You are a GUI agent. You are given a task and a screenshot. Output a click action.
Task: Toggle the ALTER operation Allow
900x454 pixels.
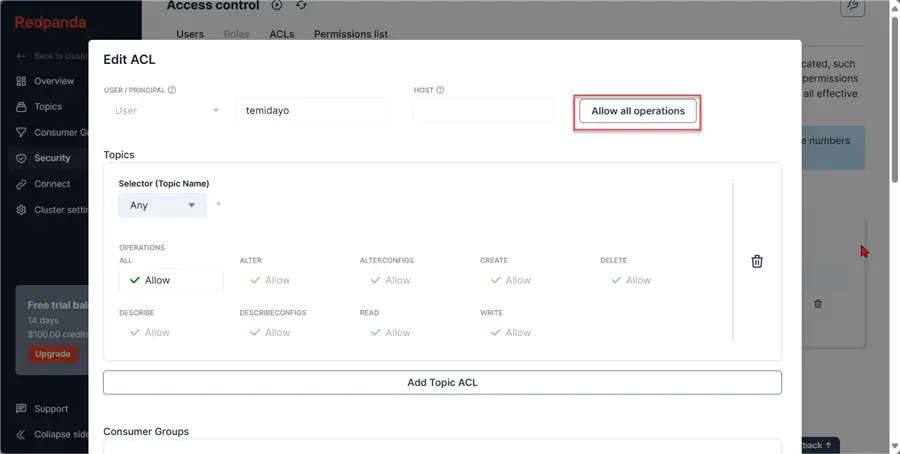pyautogui.click(x=270, y=280)
